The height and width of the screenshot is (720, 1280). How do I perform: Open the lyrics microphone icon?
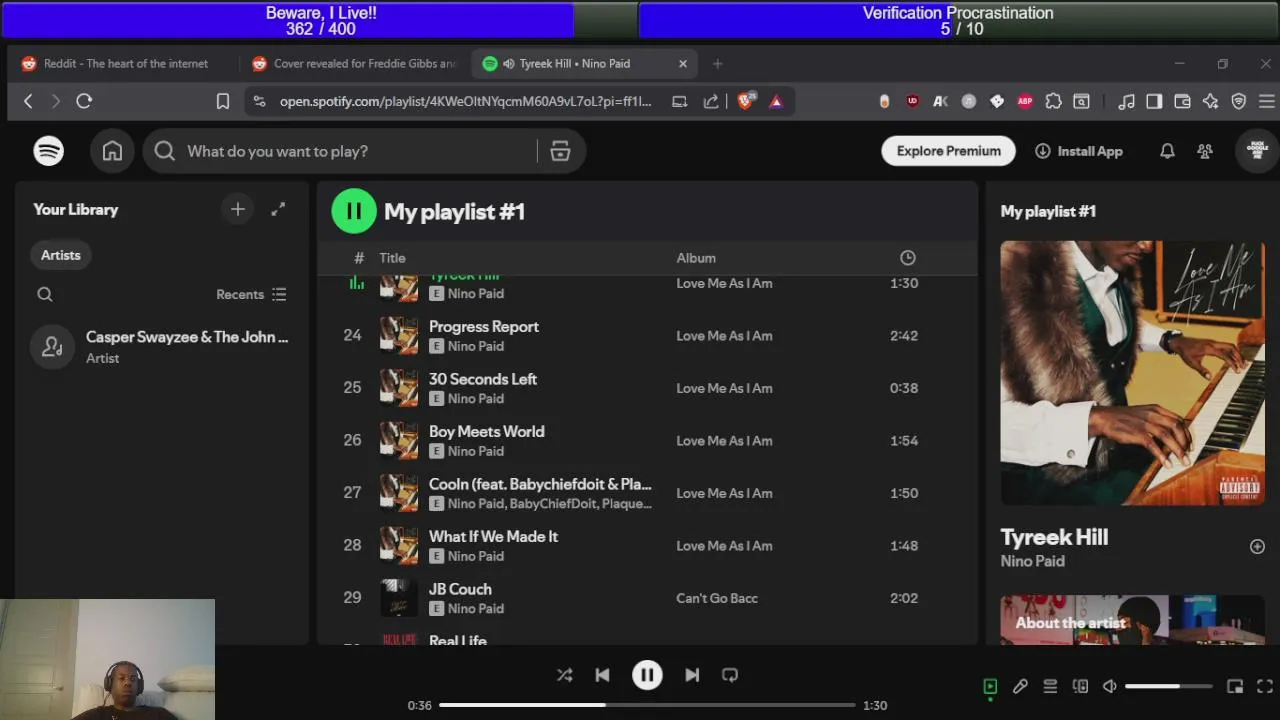click(x=1020, y=686)
